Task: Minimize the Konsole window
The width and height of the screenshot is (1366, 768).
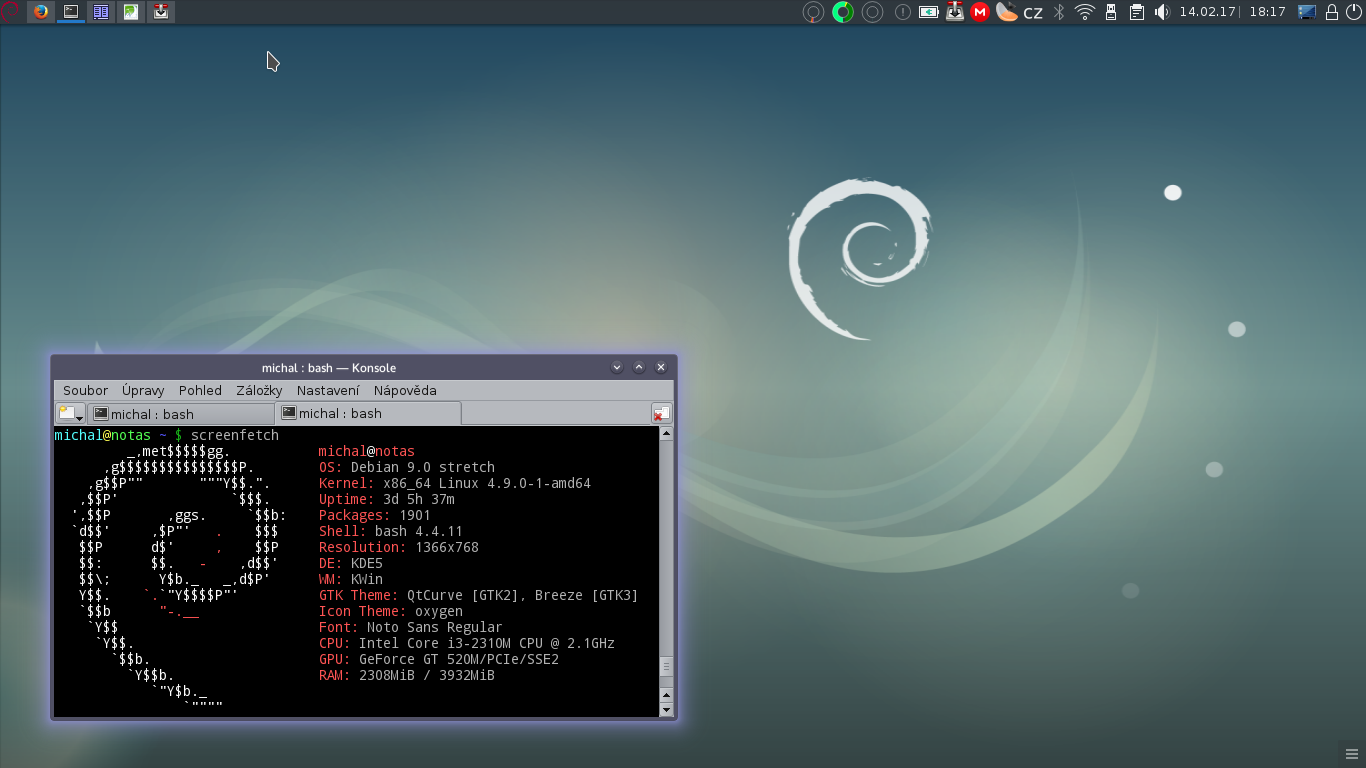Action: click(617, 367)
